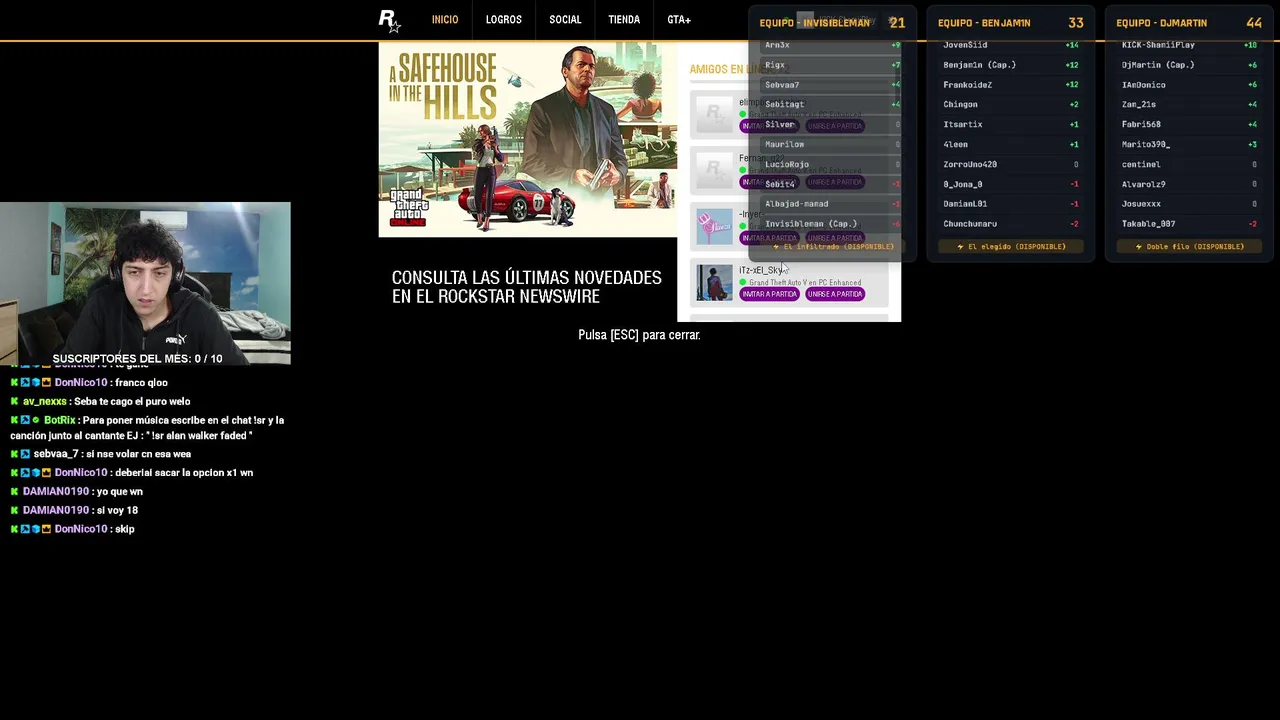Click av_nexxs username in chat
Viewport: 1280px width, 720px height.
tap(45, 402)
